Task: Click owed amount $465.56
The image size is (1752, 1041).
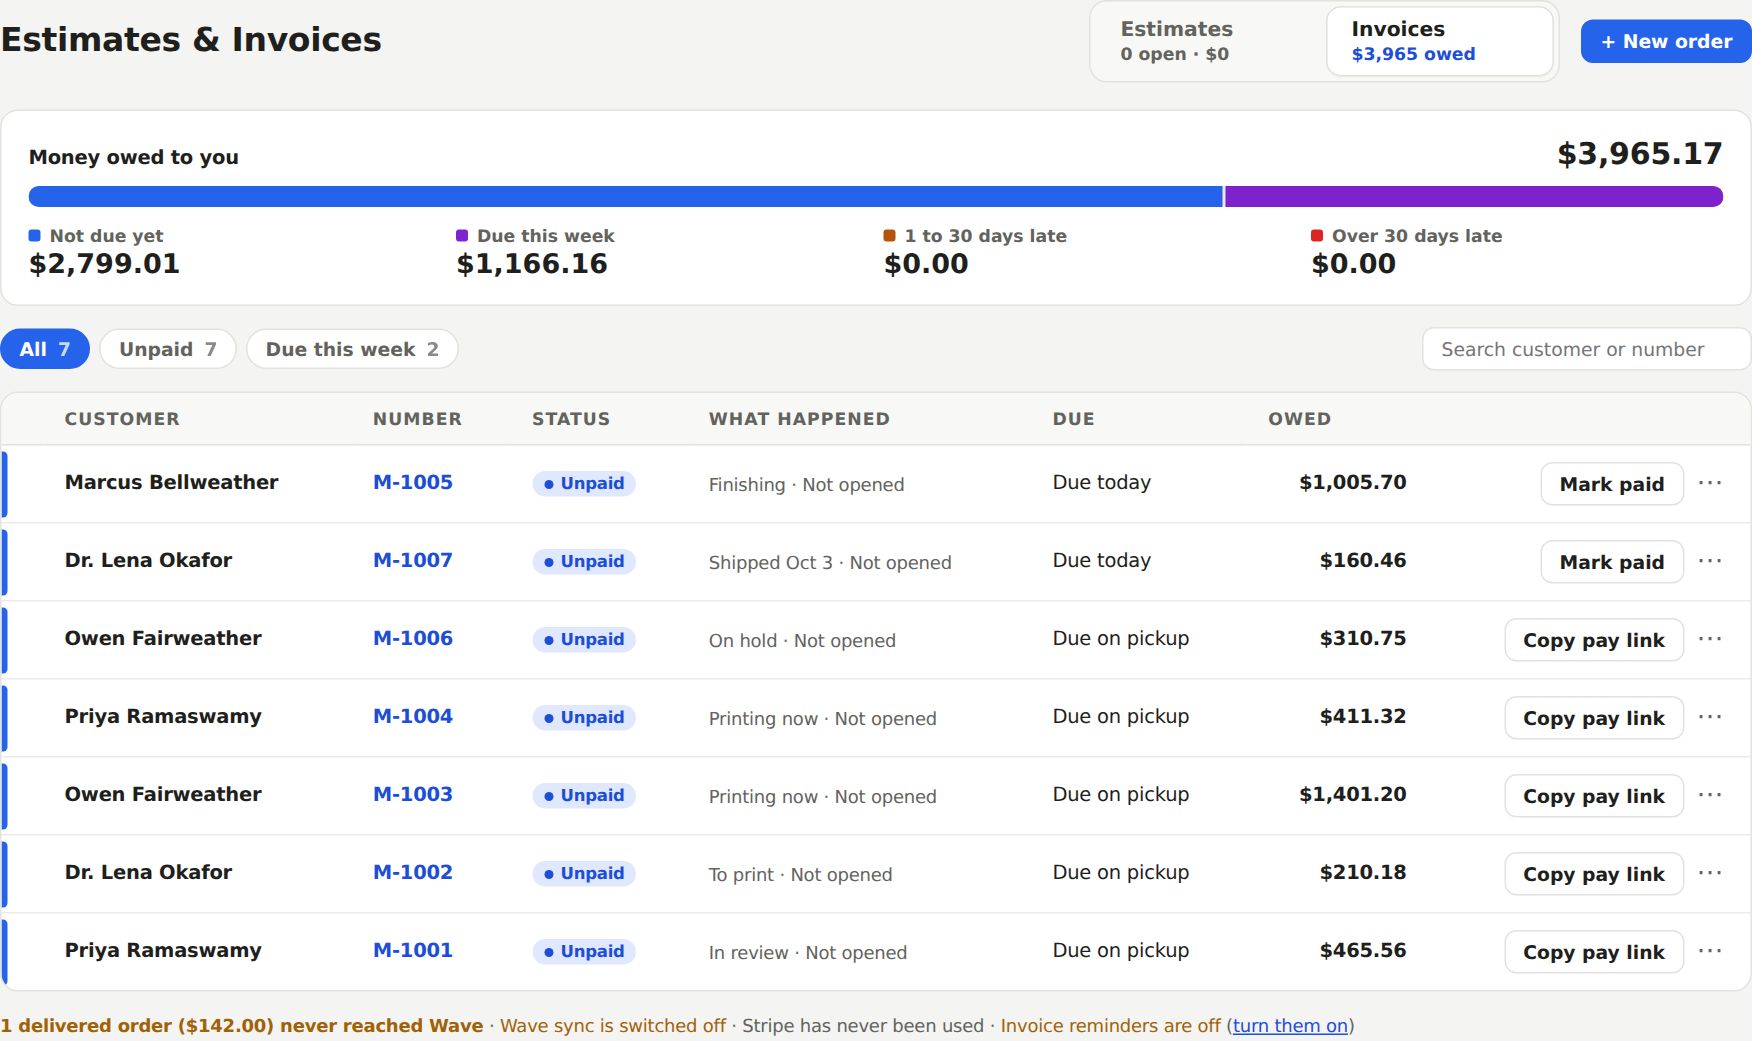Action: (1363, 950)
